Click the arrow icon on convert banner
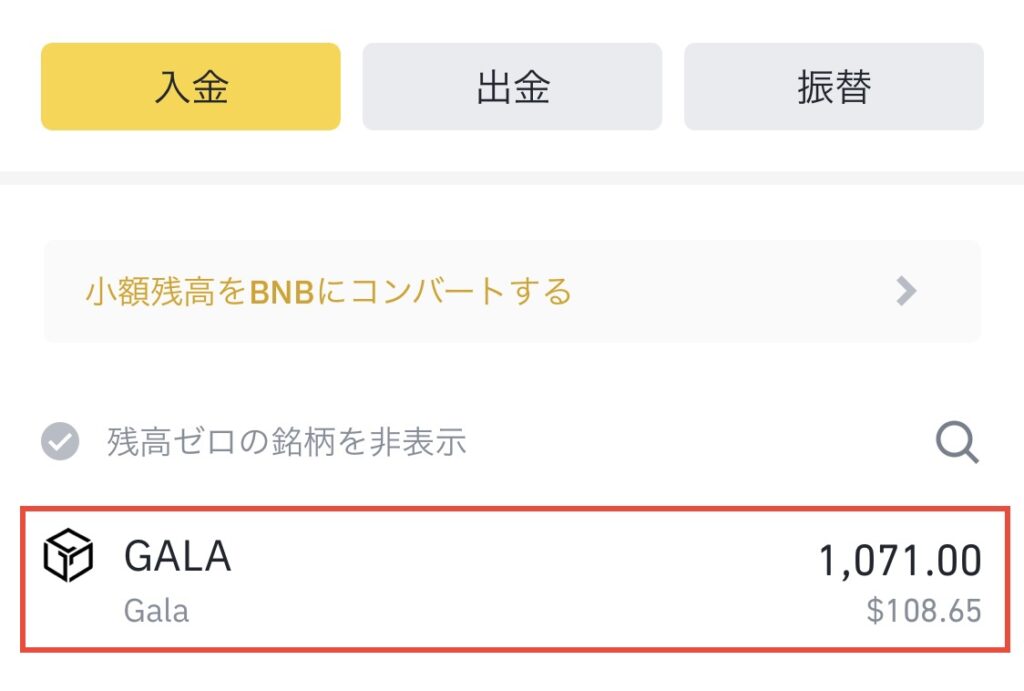Viewport: 1024px width, 691px height. tap(906, 291)
